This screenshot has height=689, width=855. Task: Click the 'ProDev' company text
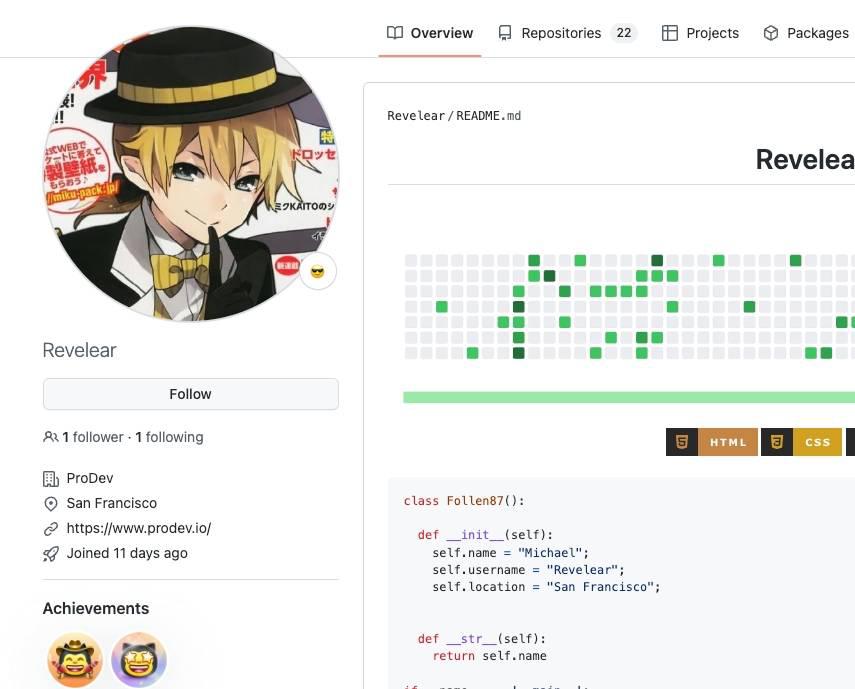pyautogui.click(x=90, y=478)
